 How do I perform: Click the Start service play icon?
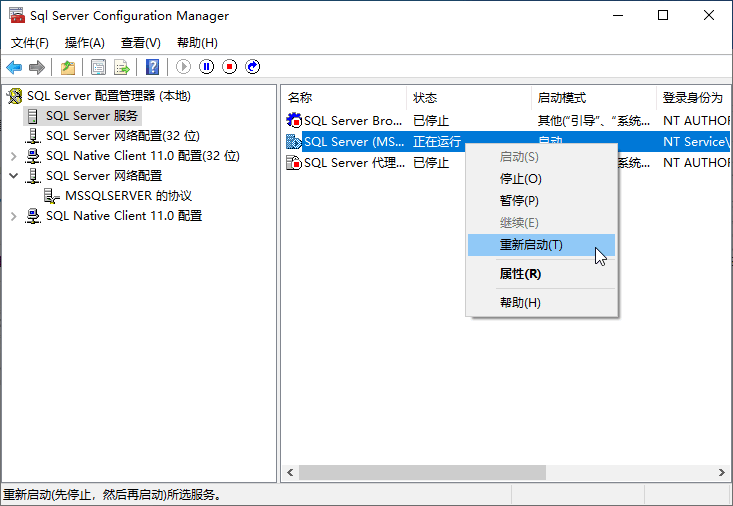183,67
